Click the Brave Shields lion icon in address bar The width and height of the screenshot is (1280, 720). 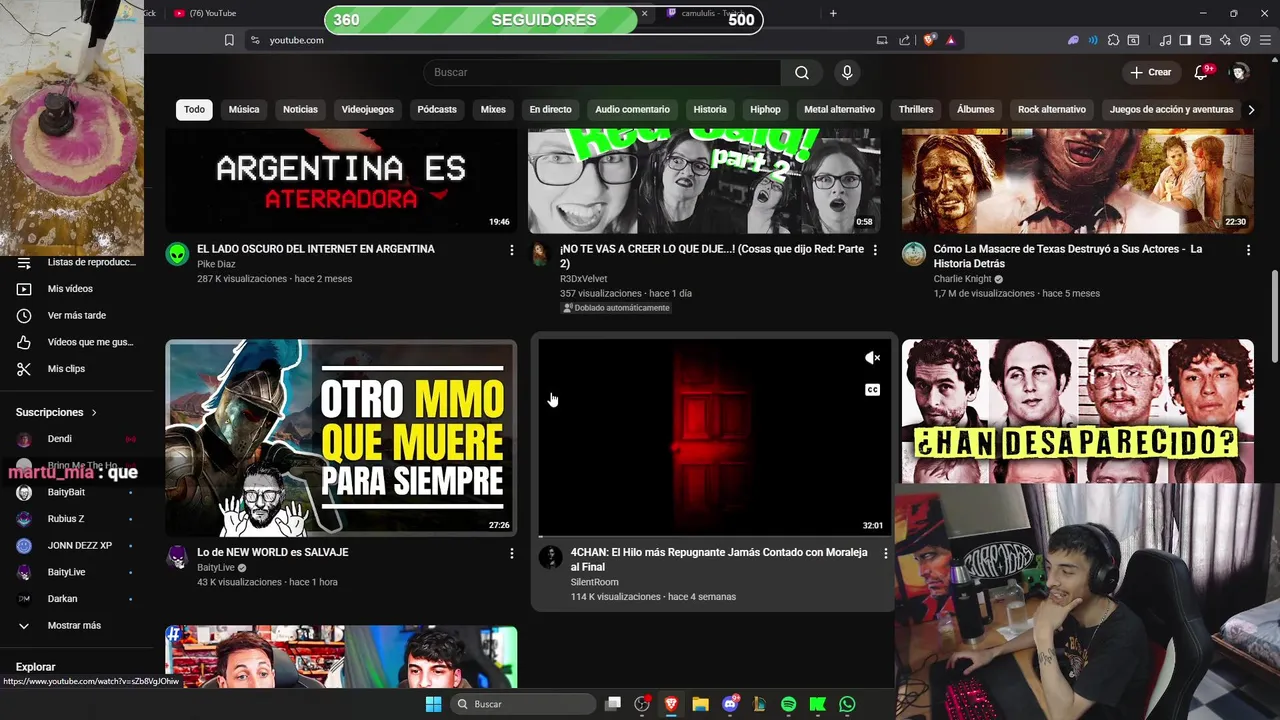pyautogui.click(x=929, y=40)
